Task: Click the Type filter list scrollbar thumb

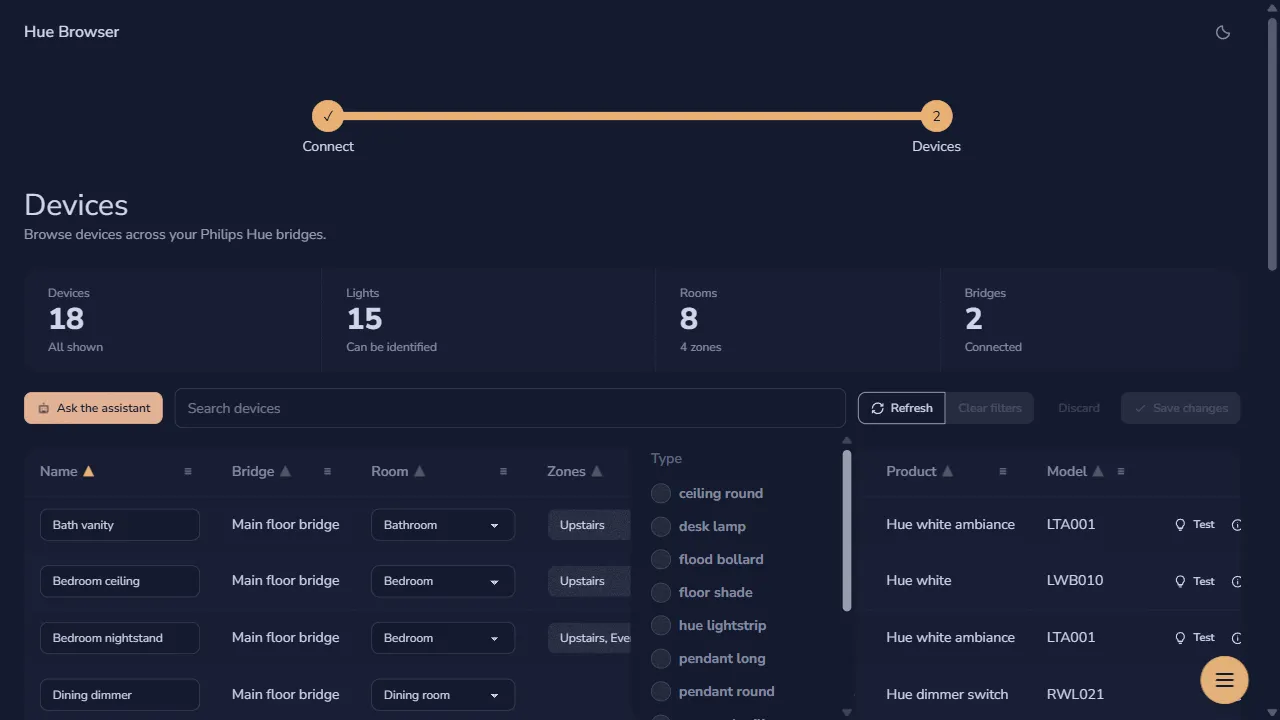Action: (x=847, y=530)
